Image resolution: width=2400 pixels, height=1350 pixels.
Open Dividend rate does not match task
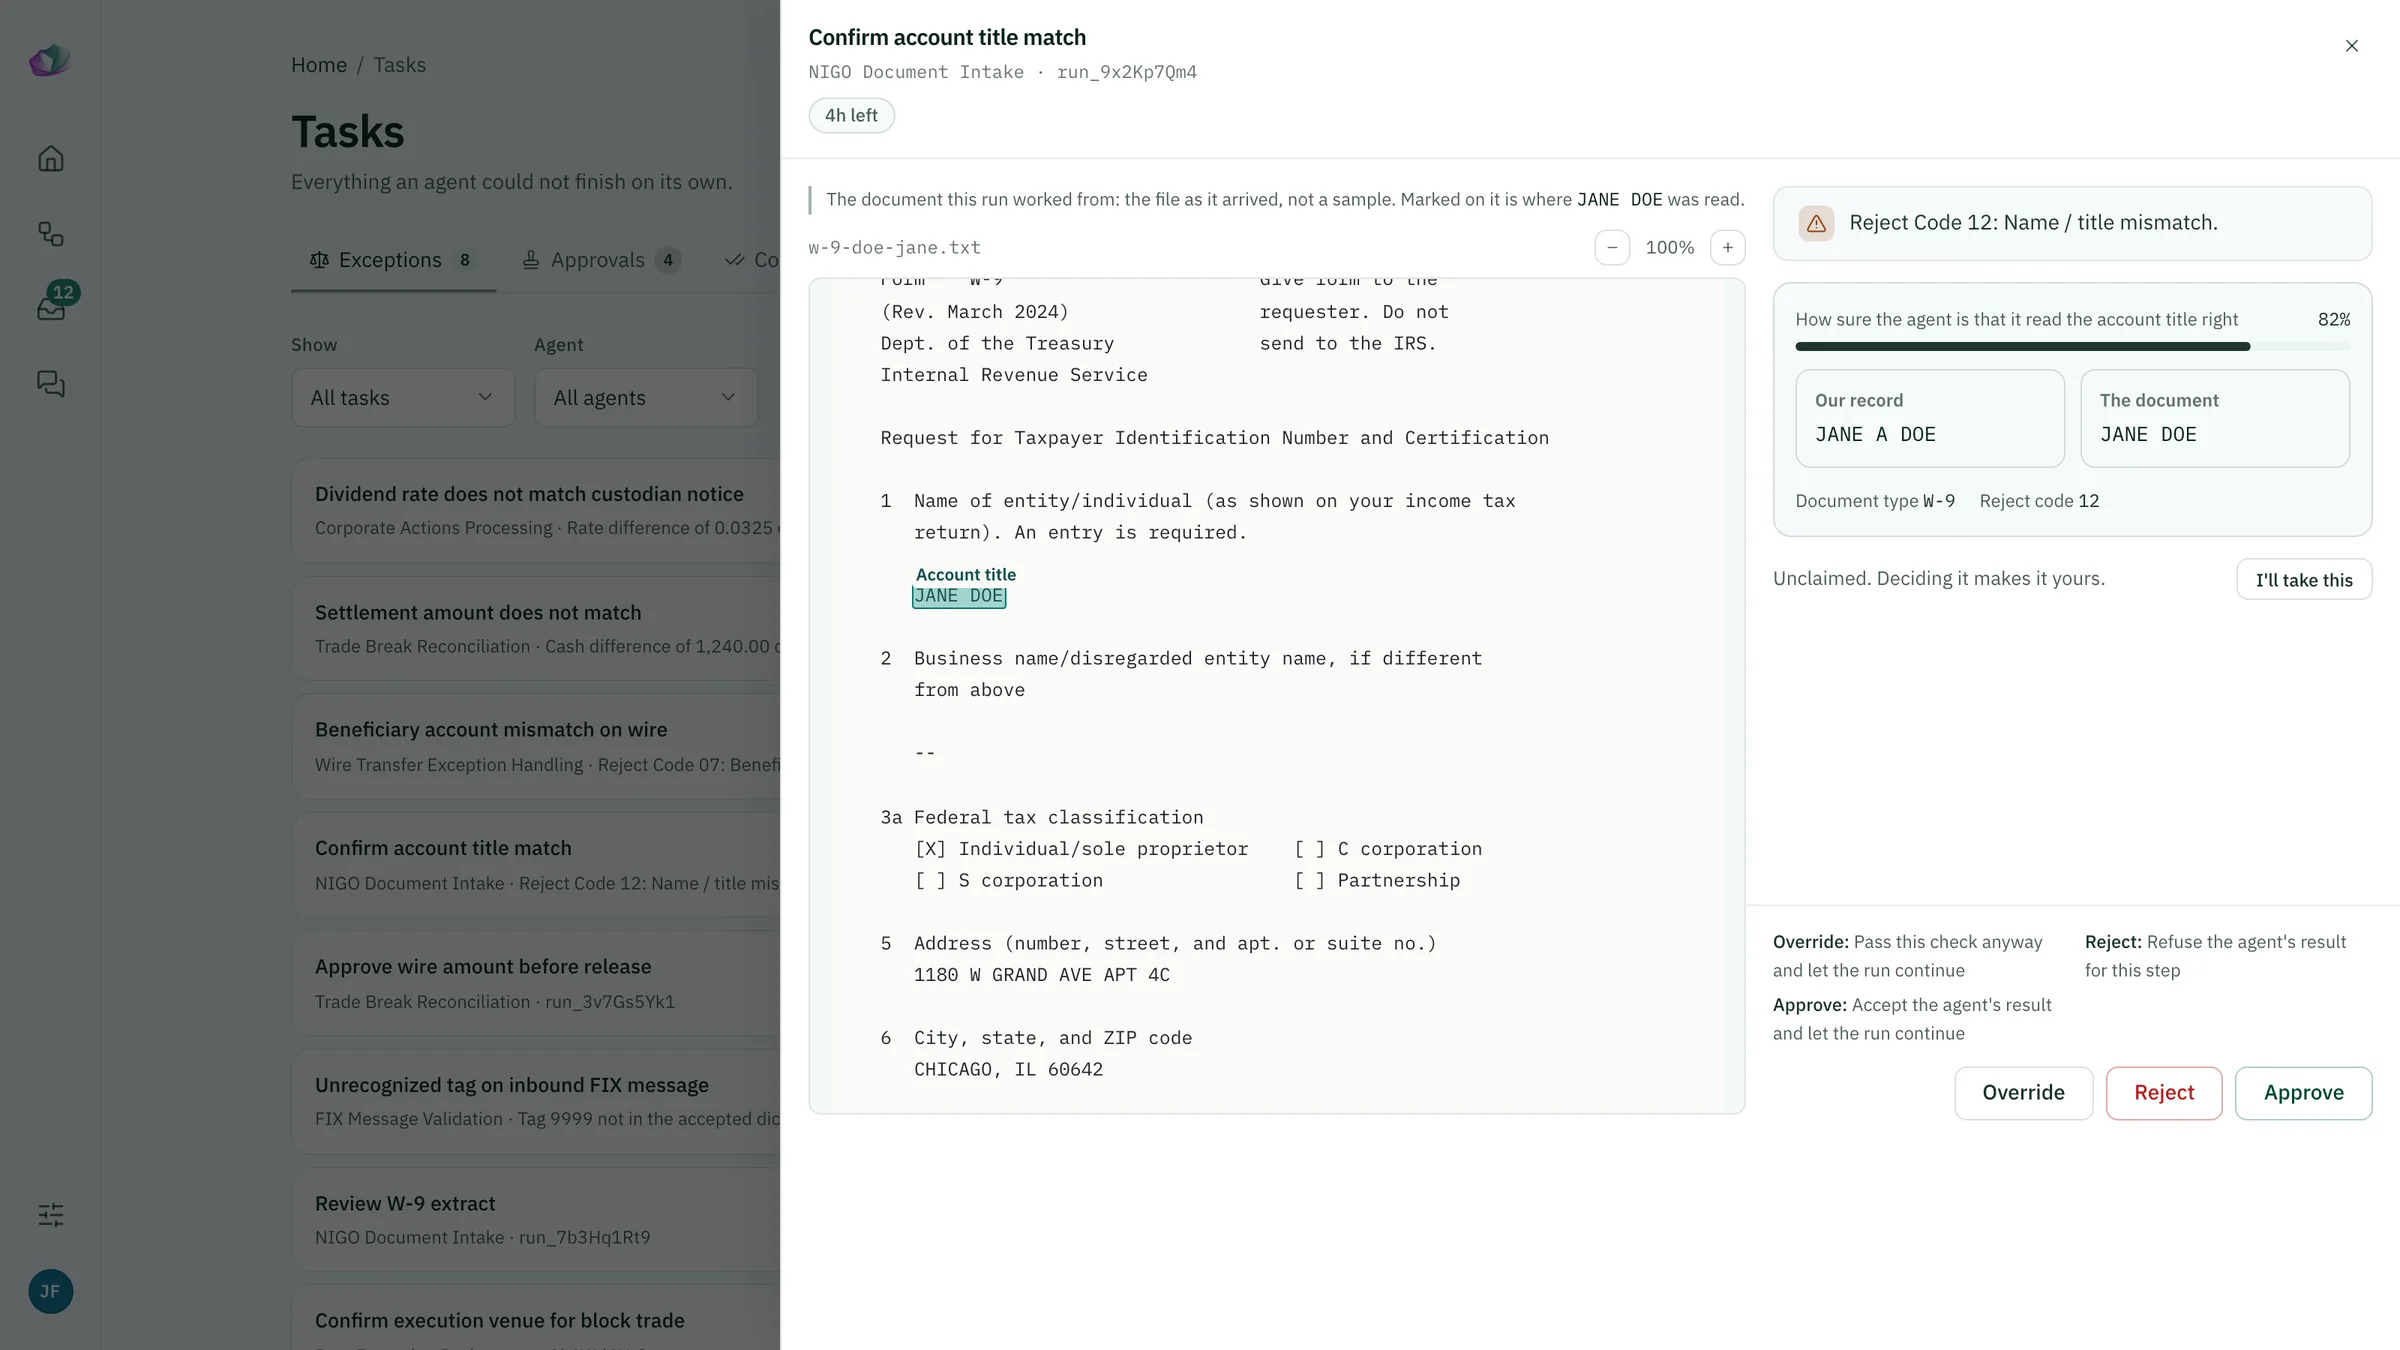tap(536, 510)
